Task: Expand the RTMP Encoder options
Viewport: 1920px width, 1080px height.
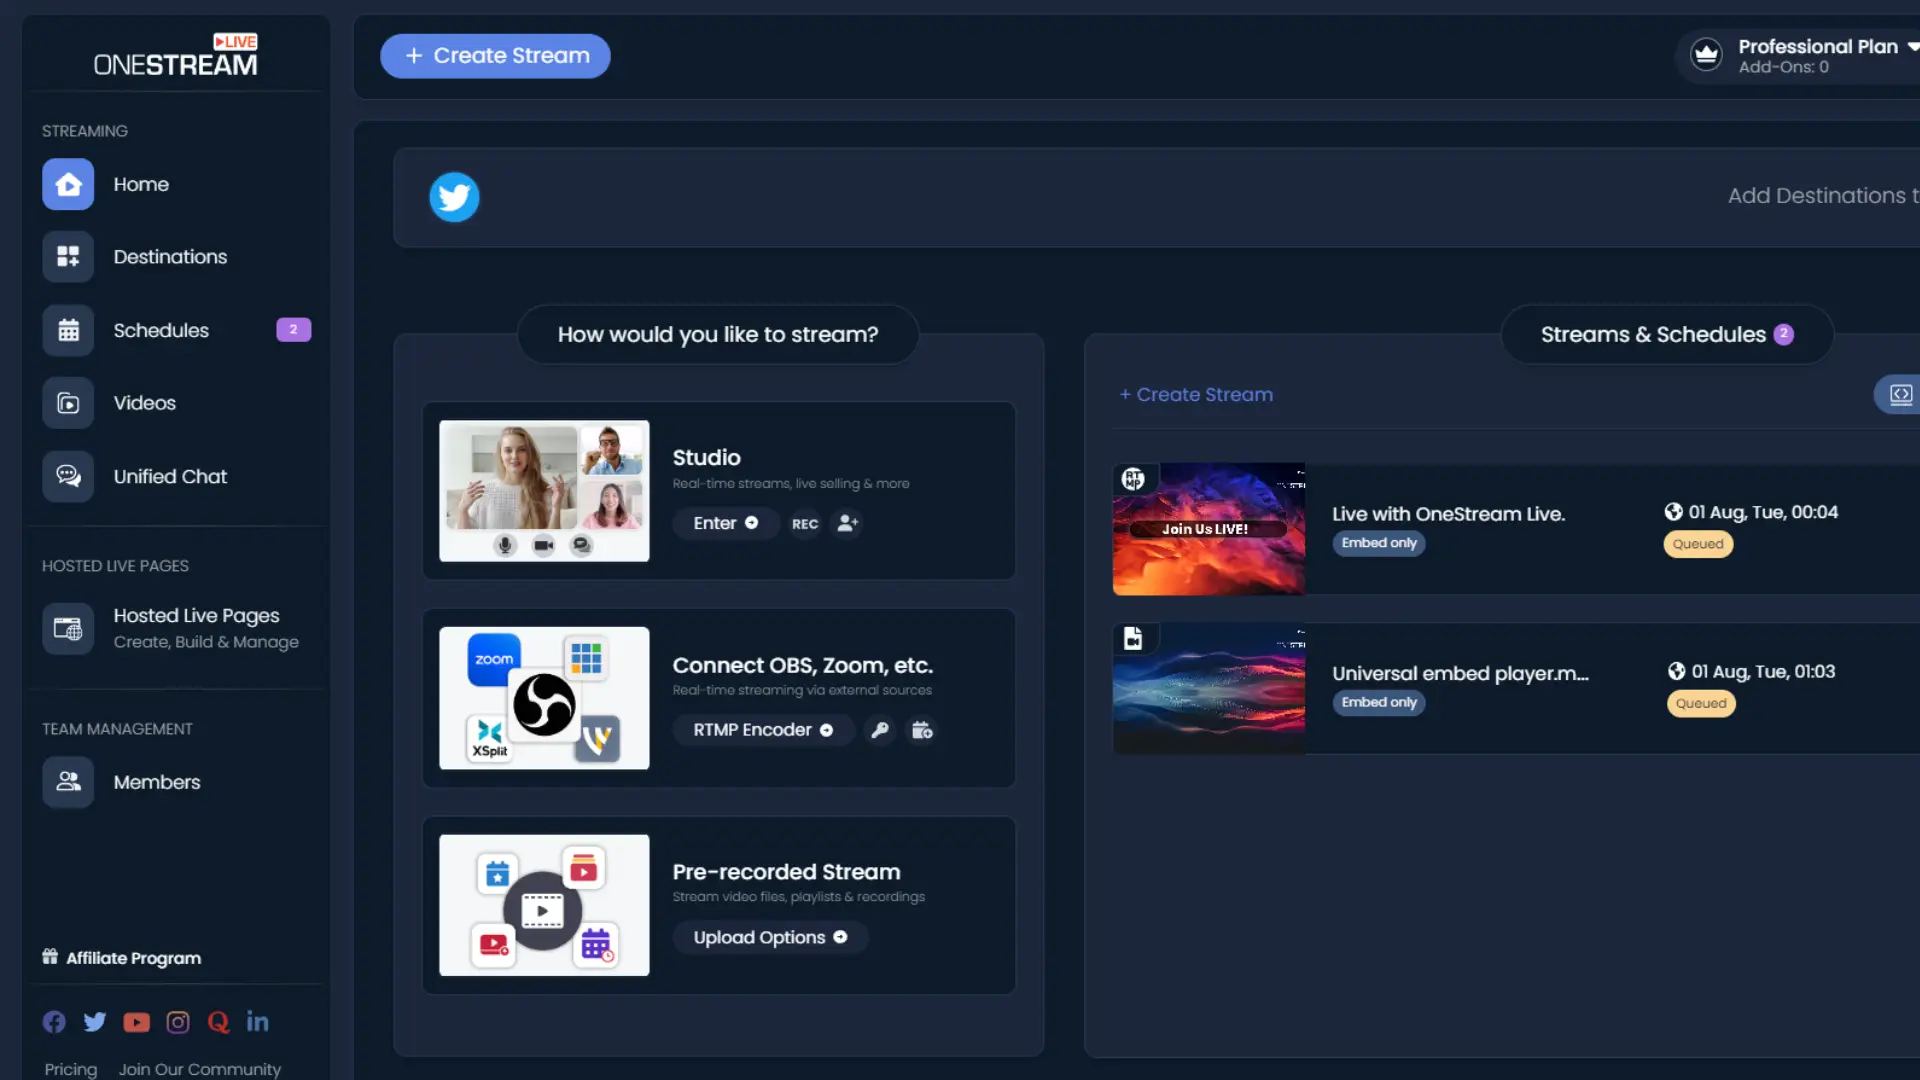Action: tap(763, 730)
